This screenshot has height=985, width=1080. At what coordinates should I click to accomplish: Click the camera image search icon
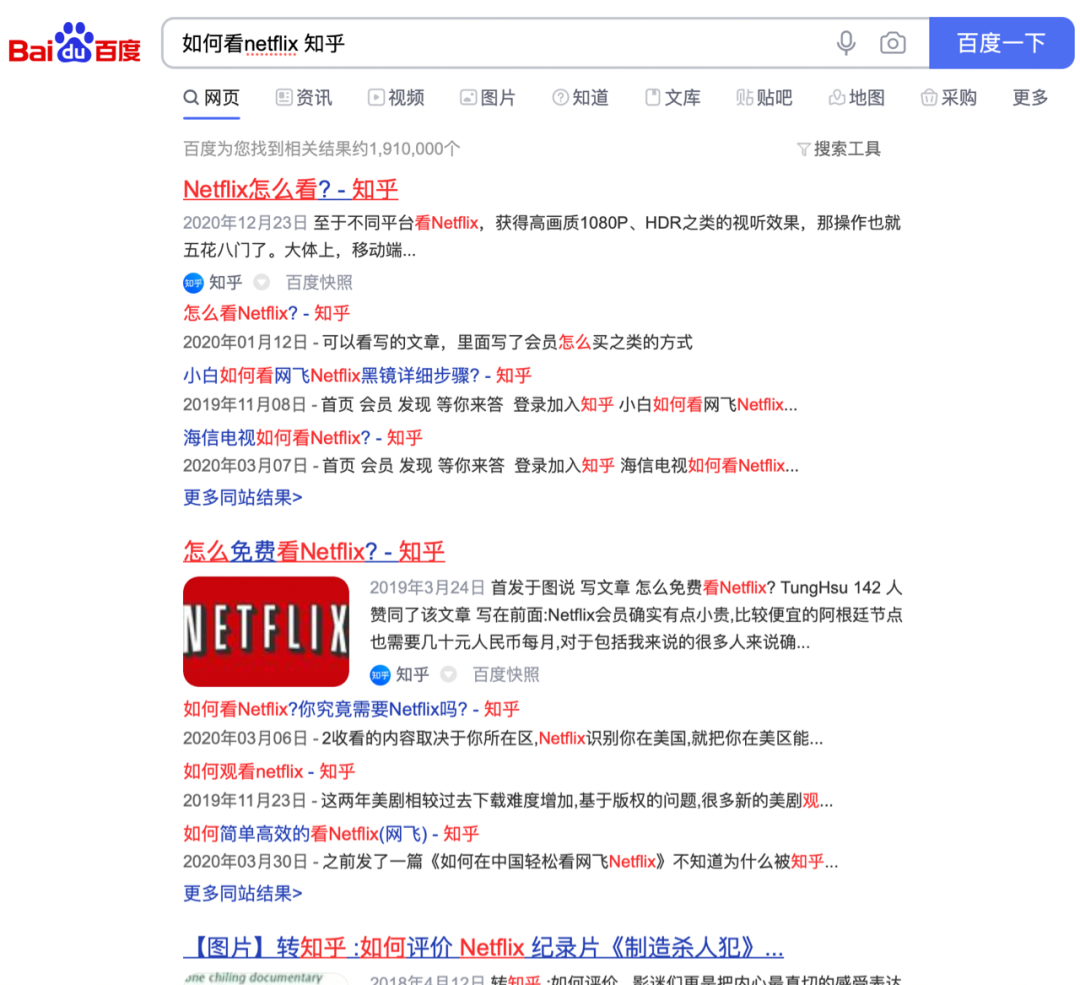893,43
